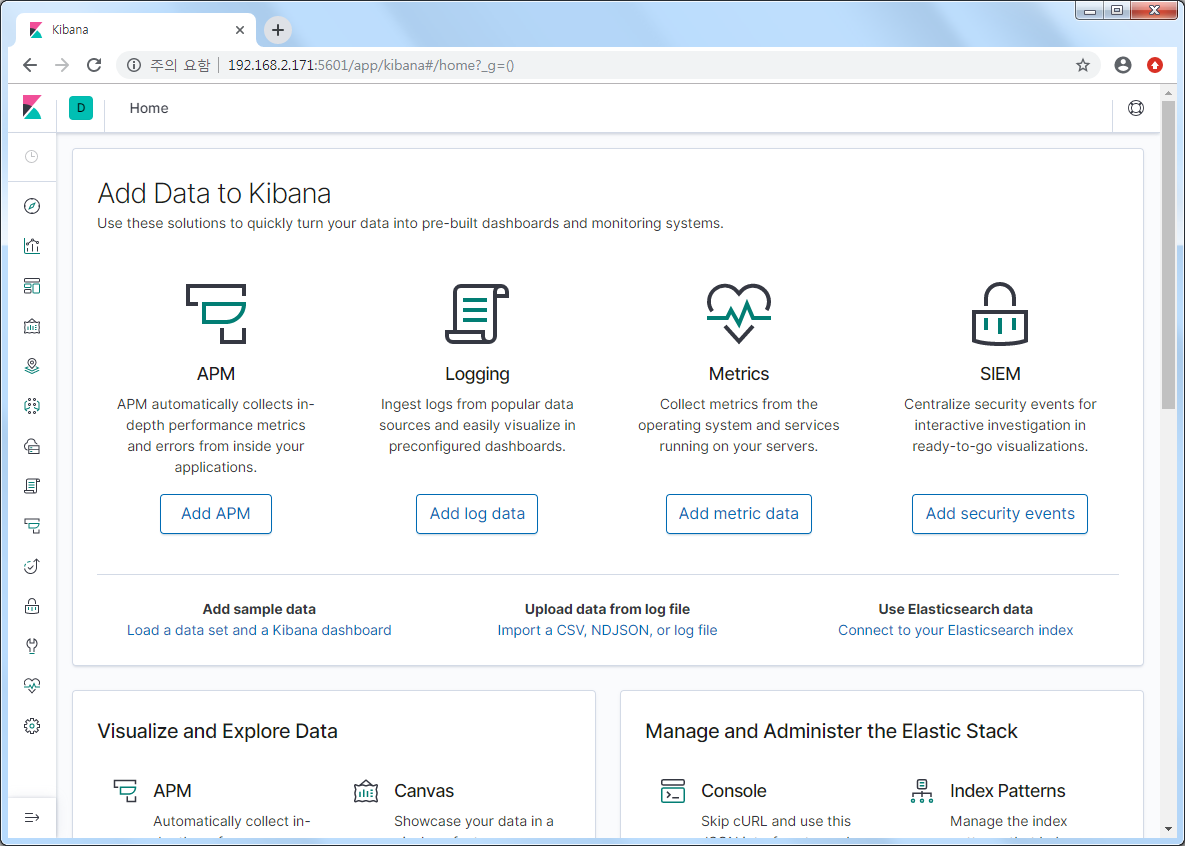Image resolution: width=1185 pixels, height=846 pixels.
Task: Open Index Patterns under Manage and Administer
Action: [1007, 791]
